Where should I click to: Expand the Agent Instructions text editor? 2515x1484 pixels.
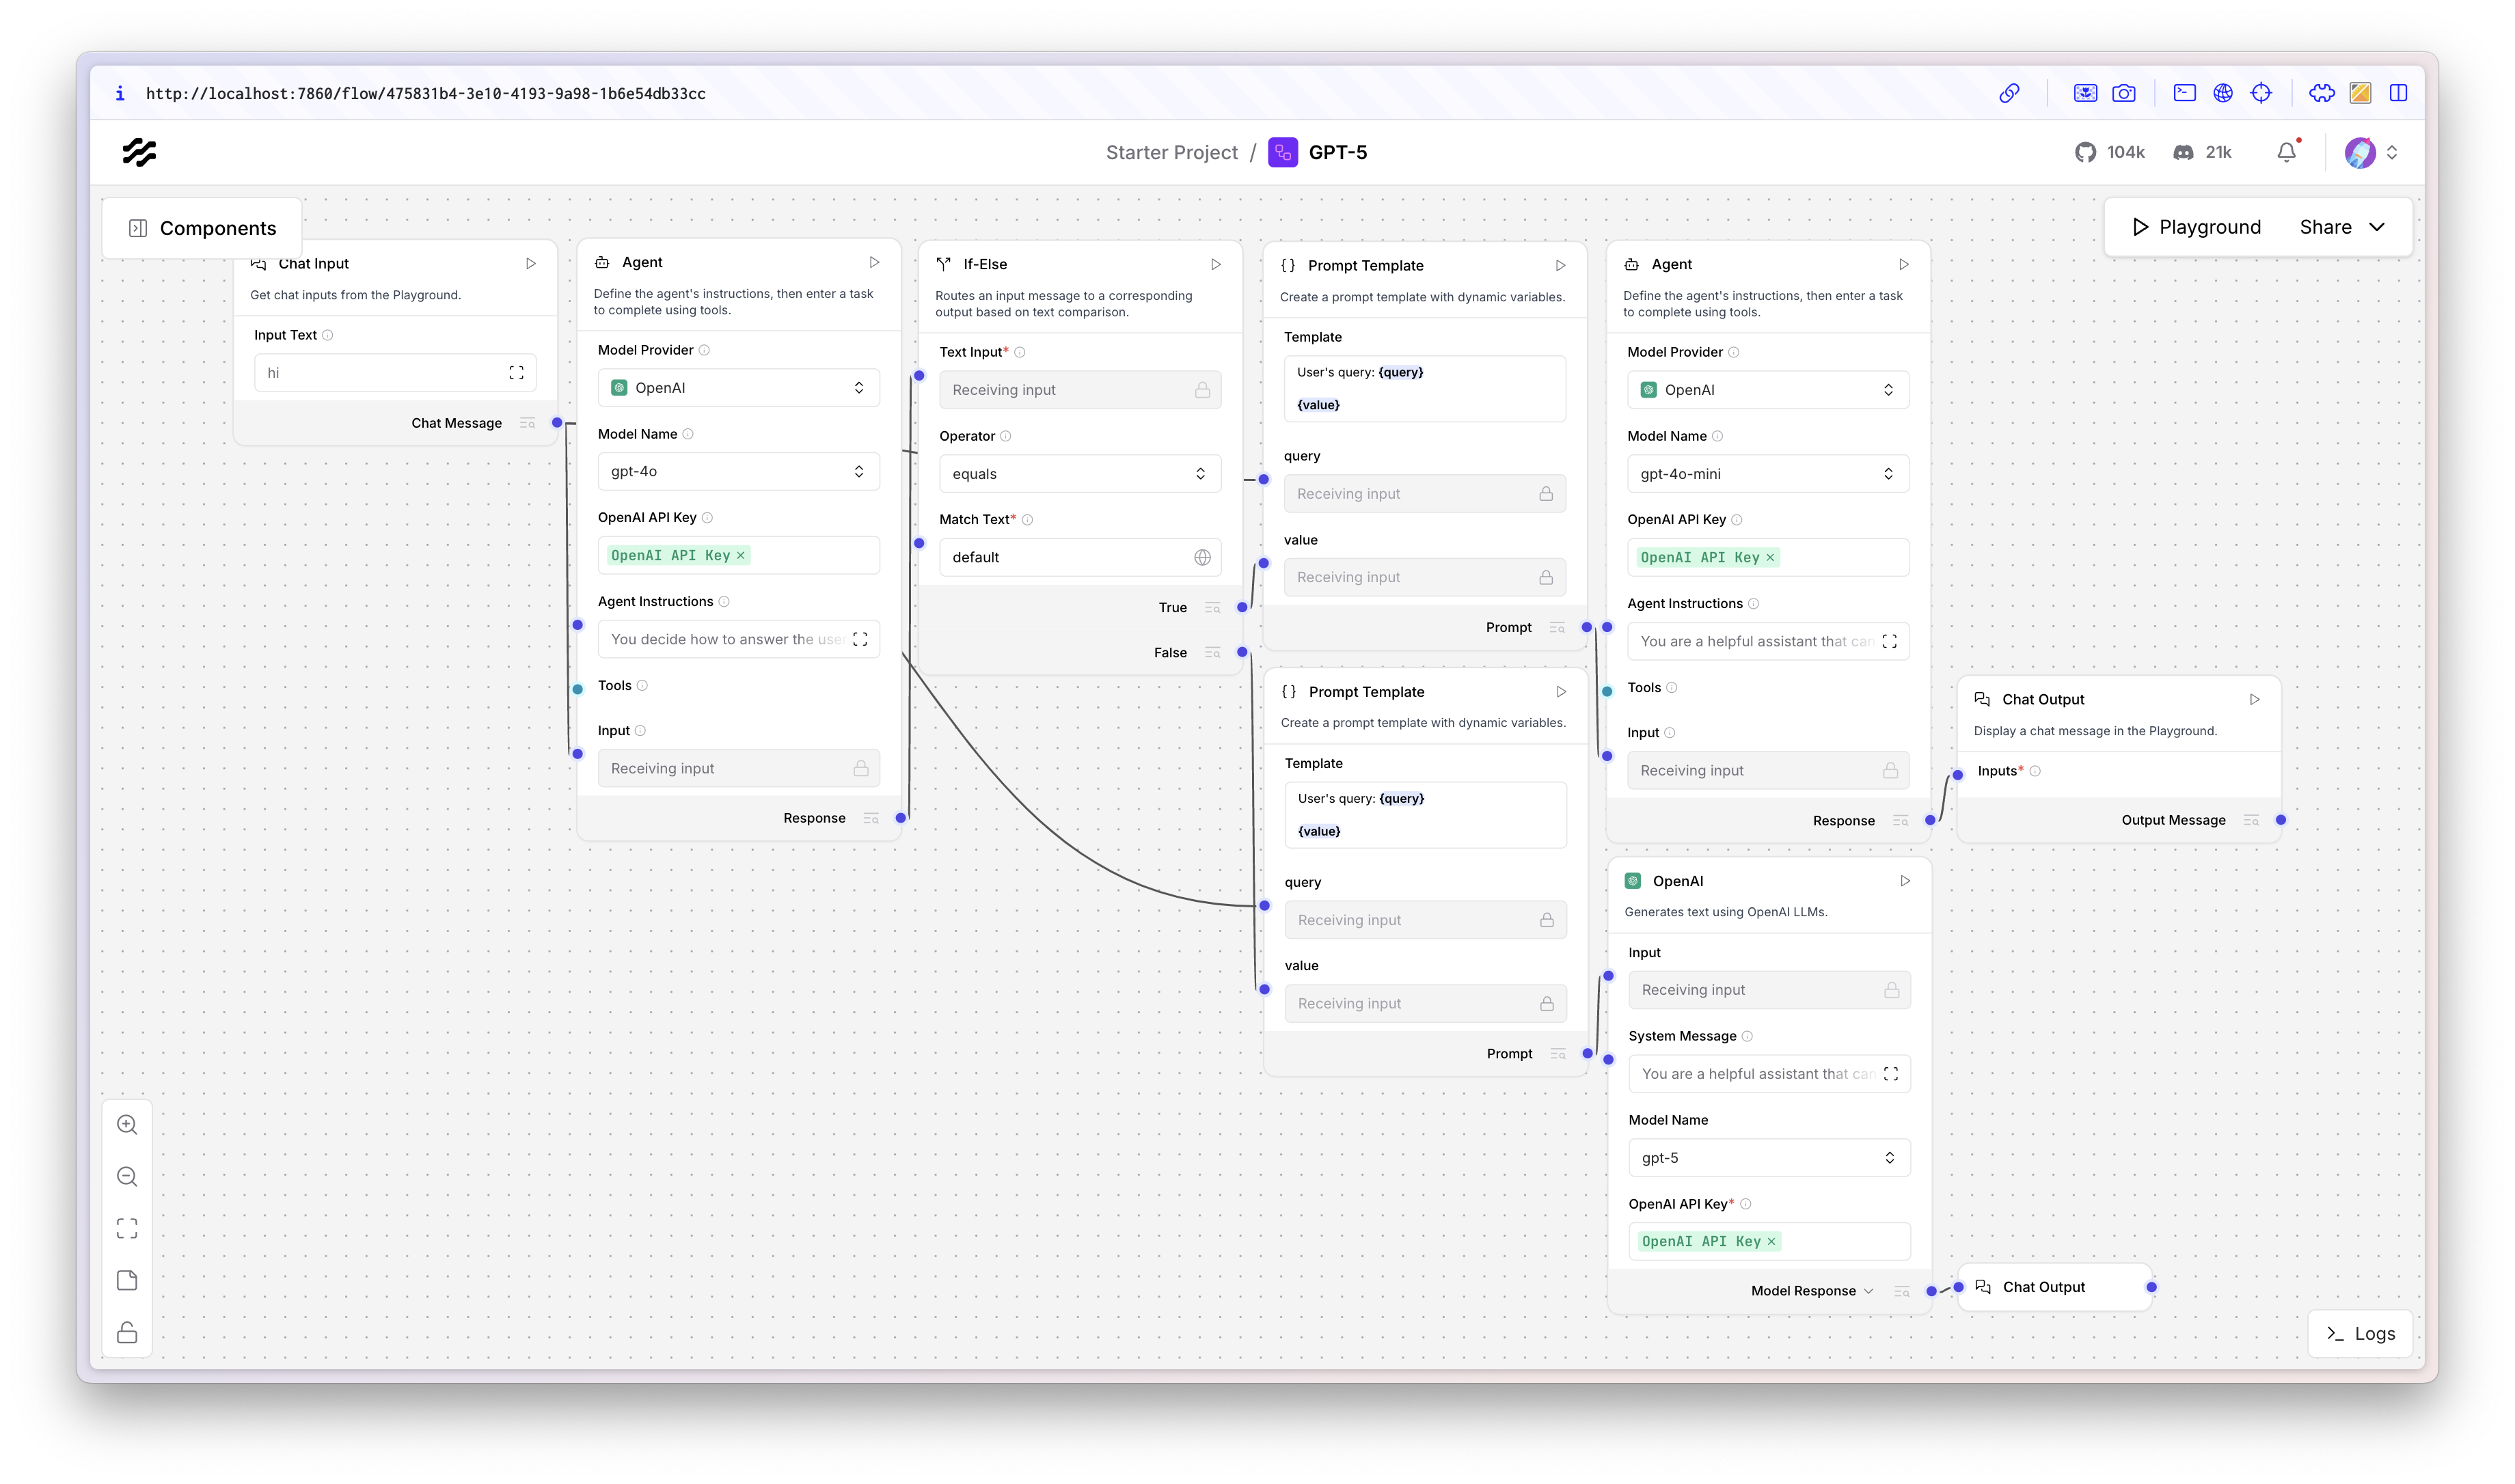pos(860,639)
